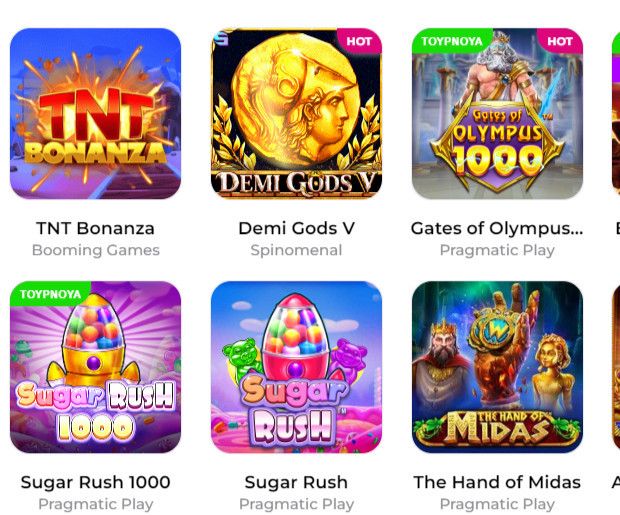Click the HOT badge on Gates of Olympus
This screenshot has height=515, width=620.
(x=560, y=41)
